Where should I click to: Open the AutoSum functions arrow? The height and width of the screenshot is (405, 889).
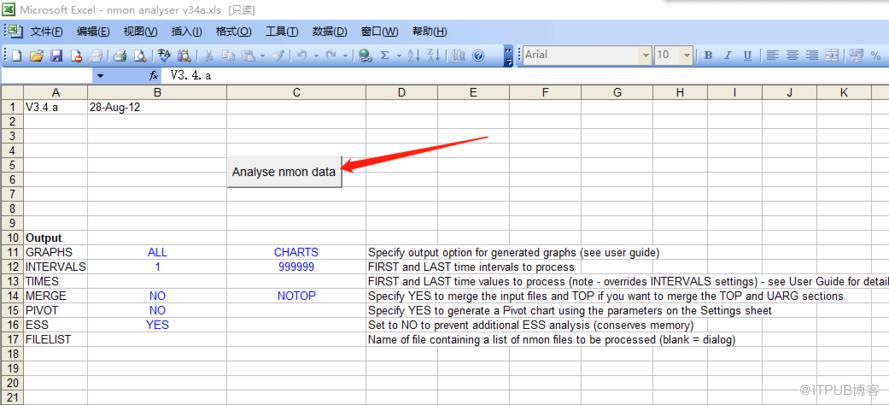399,56
